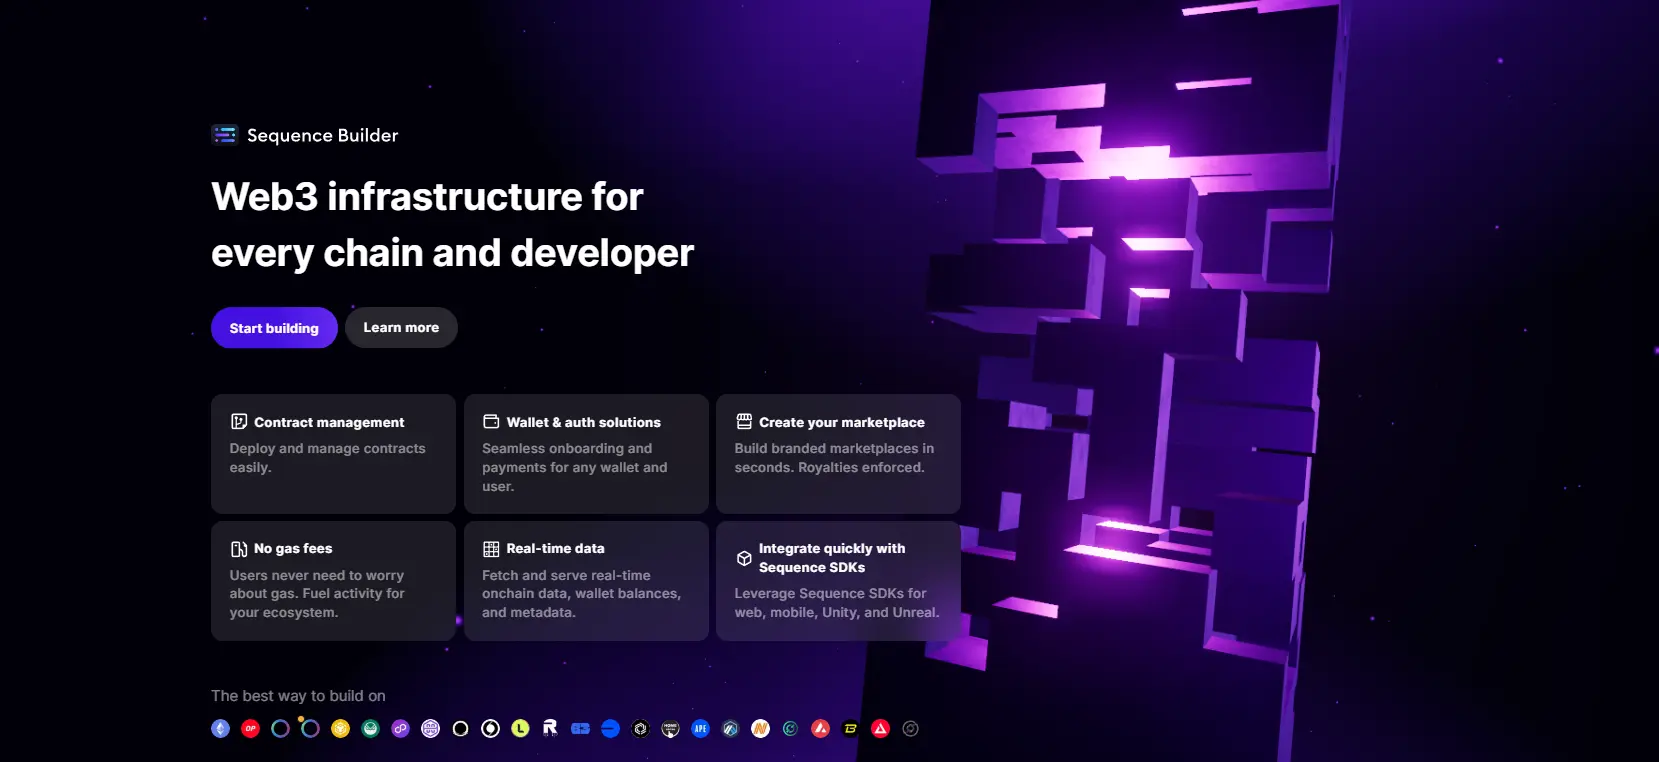The image size is (1659, 762).
Task: Select the orange N Arbitrum Nova logo
Action: 761,729
